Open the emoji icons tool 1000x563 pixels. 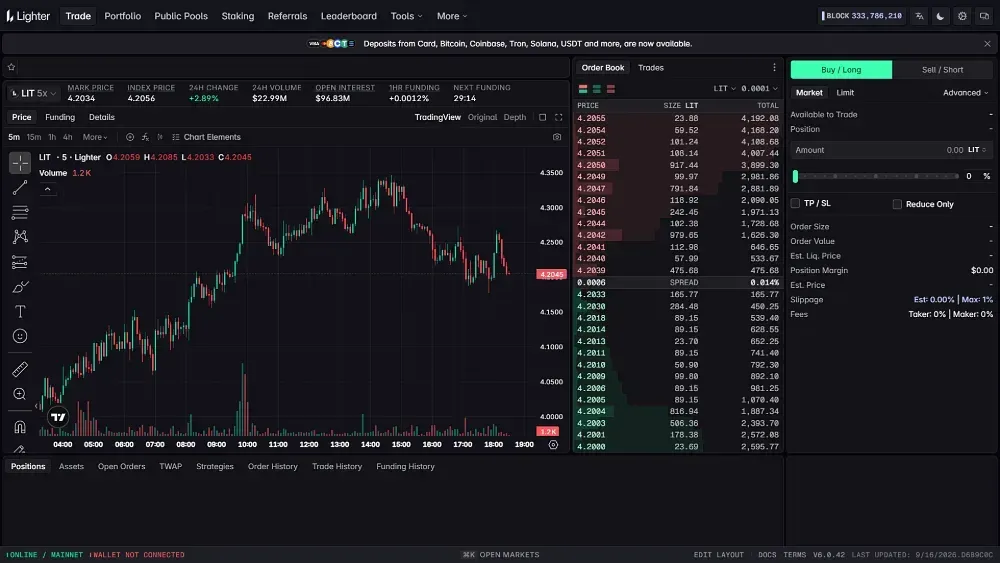pos(20,336)
